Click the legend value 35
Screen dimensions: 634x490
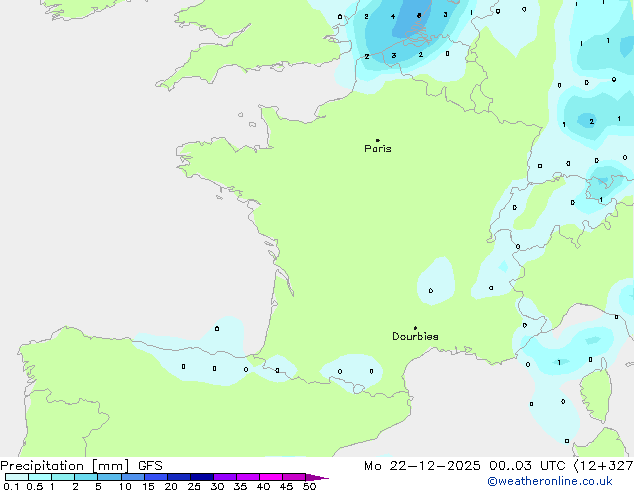[x=240, y=486]
